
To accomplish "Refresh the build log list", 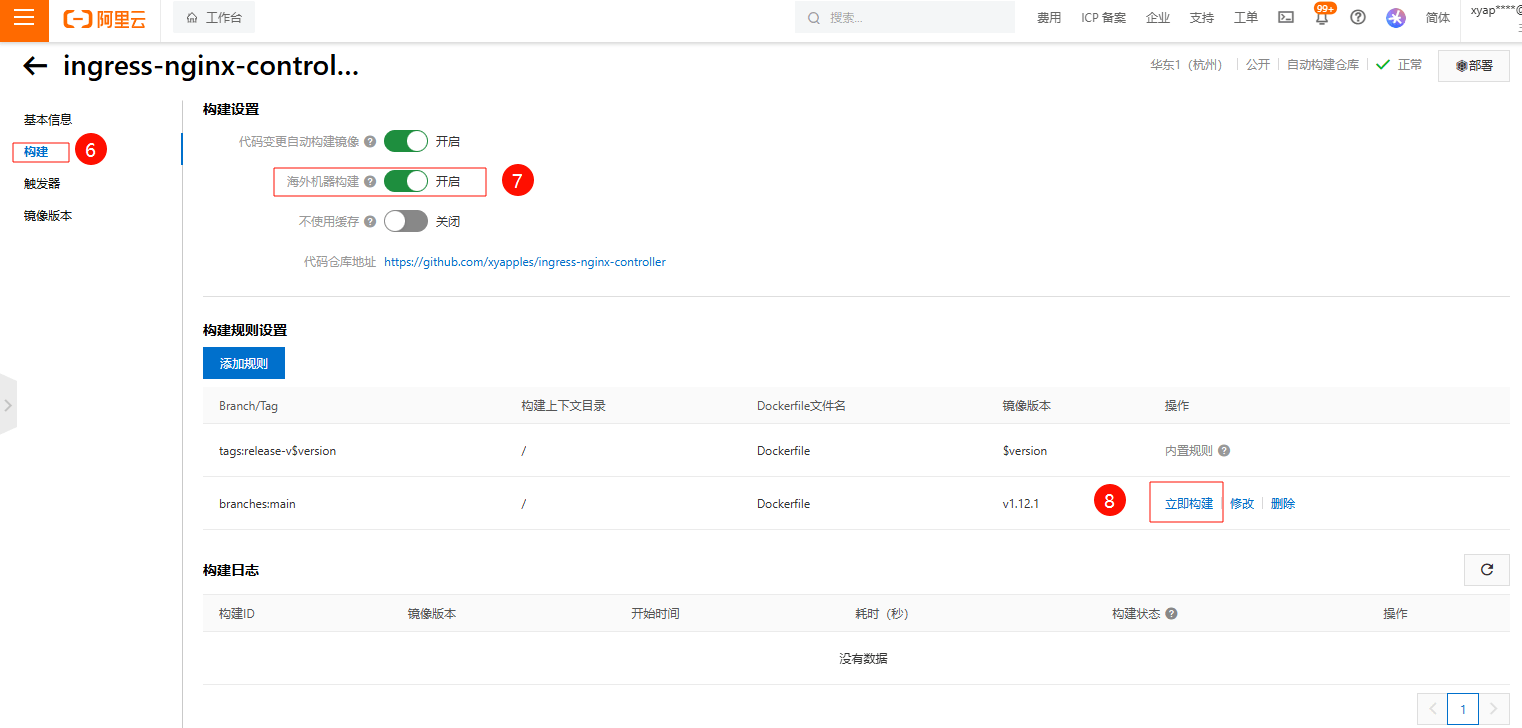I will click(1486, 569).
